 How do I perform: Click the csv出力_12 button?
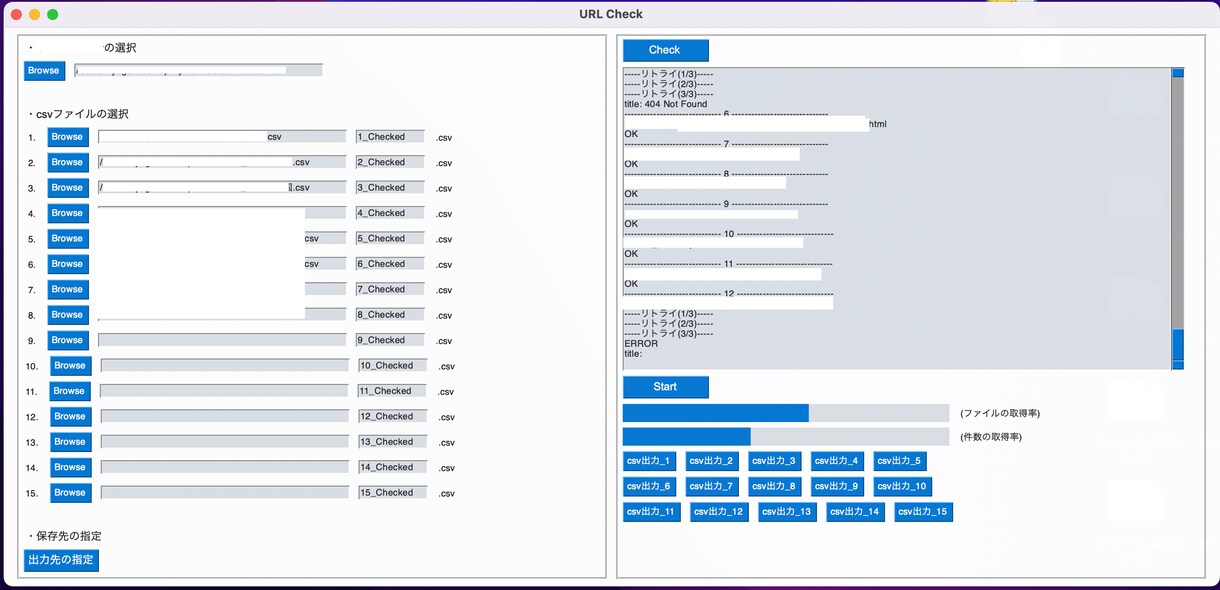[719, 512]
